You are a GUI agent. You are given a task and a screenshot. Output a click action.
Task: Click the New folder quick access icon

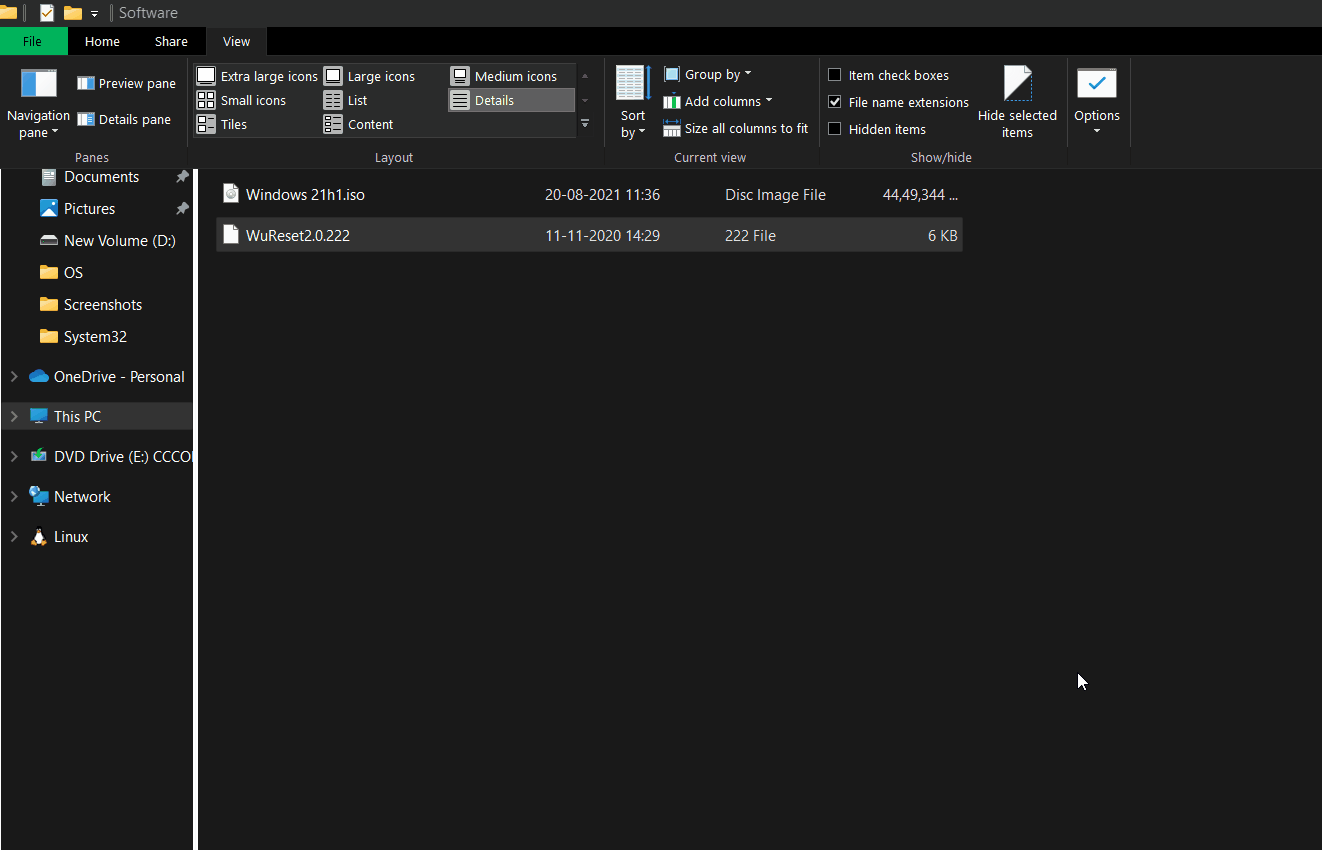click(73, 13)
